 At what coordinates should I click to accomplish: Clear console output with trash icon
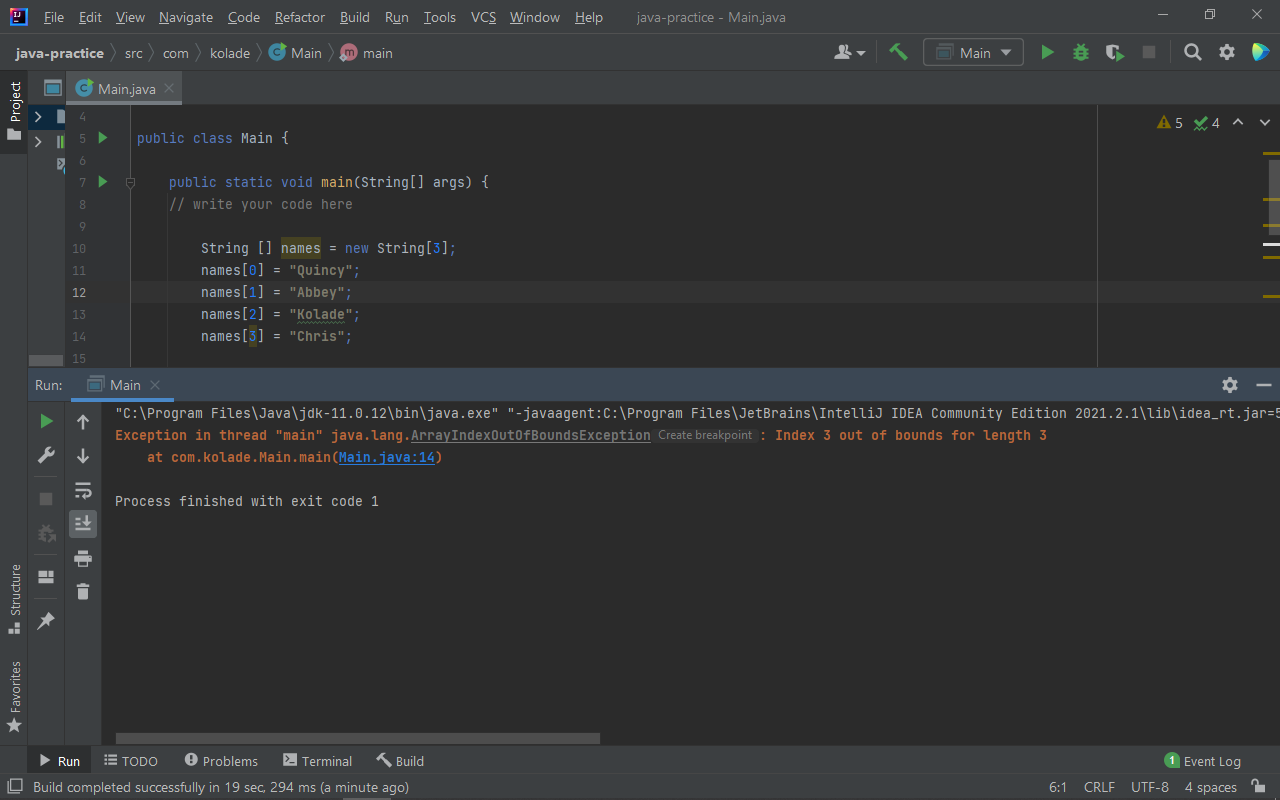(x=83, y=592)
